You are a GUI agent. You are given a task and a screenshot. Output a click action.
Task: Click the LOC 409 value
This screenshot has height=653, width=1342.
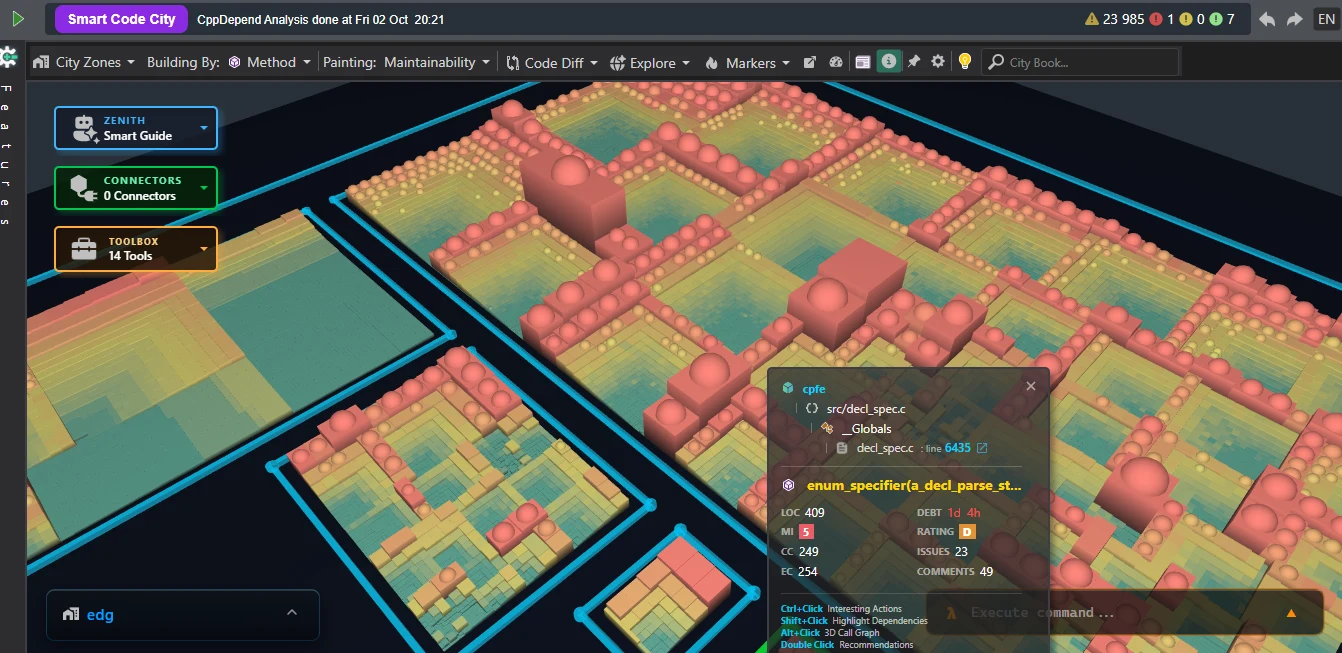[814, 512]
